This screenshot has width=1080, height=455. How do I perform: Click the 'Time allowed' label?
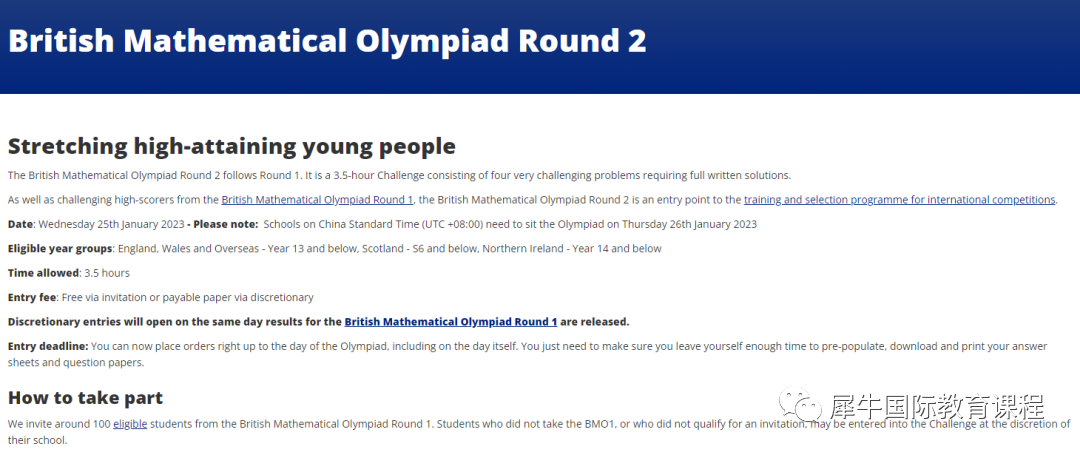pos(43,273)
